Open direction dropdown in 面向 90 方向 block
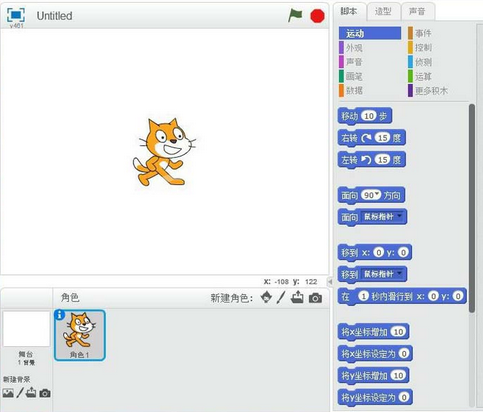The height and width of the screenshot is (412, 483). [x=377, y=194]
